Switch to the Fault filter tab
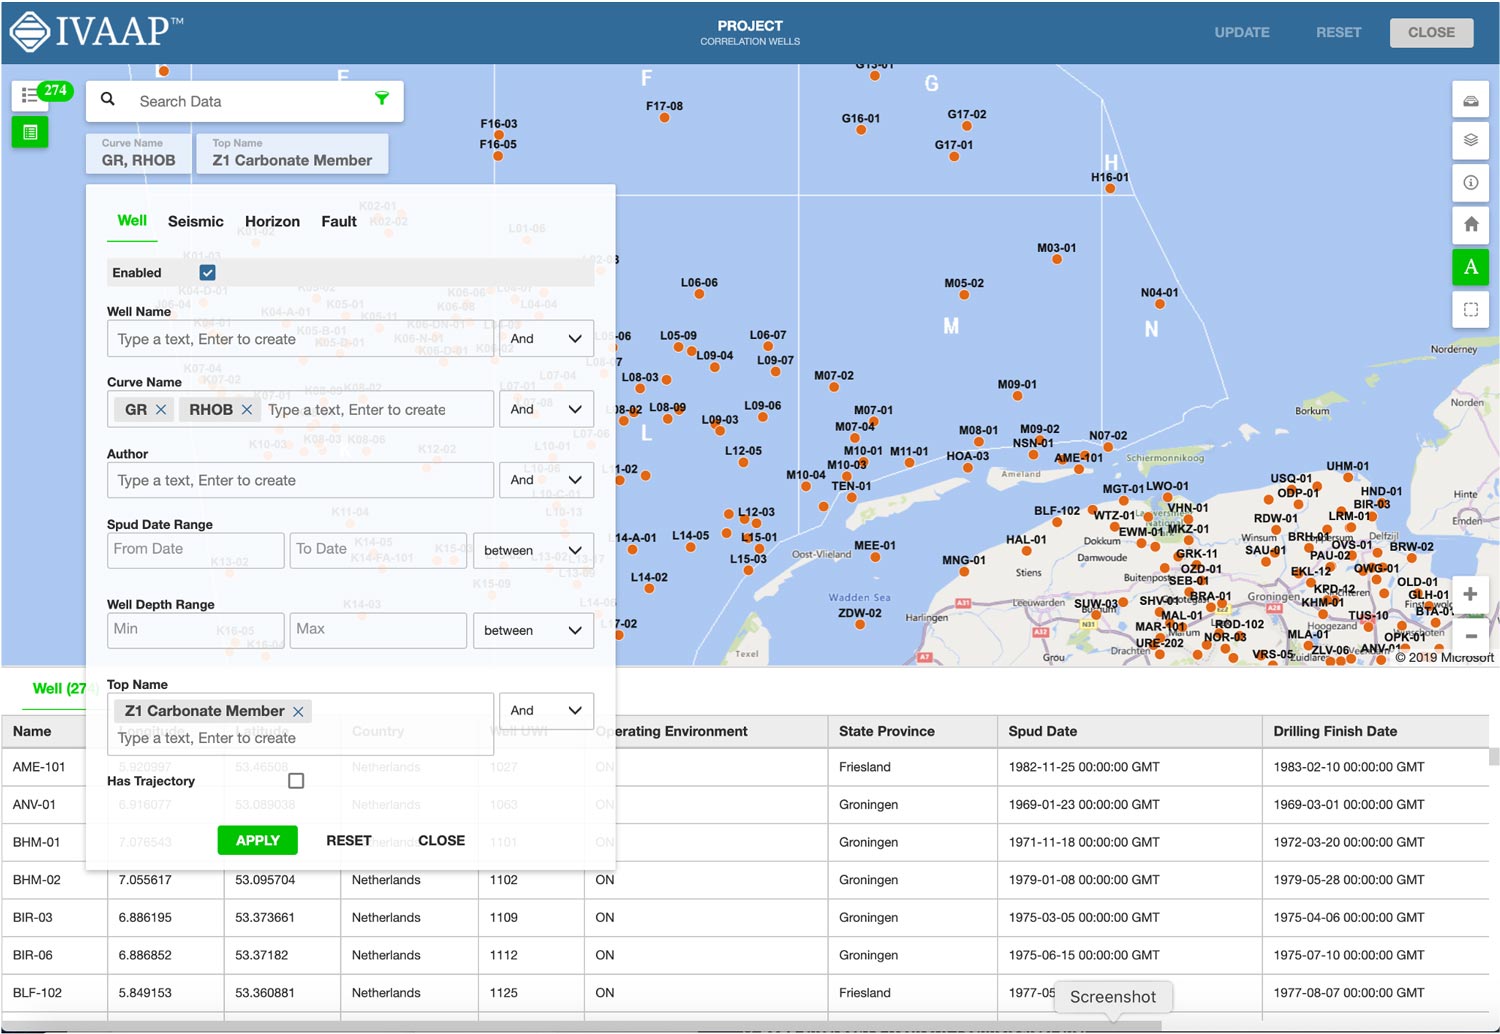This screenshot has height=1034, width=1500. click(x=339, y=221)
